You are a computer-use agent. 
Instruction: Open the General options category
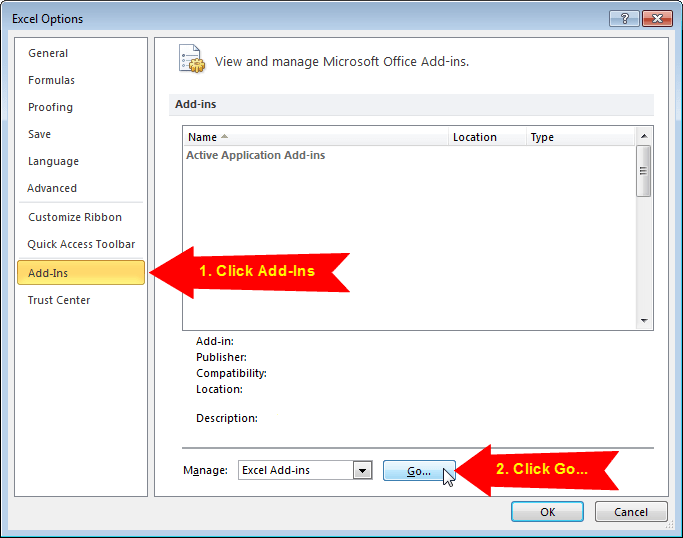48,53
